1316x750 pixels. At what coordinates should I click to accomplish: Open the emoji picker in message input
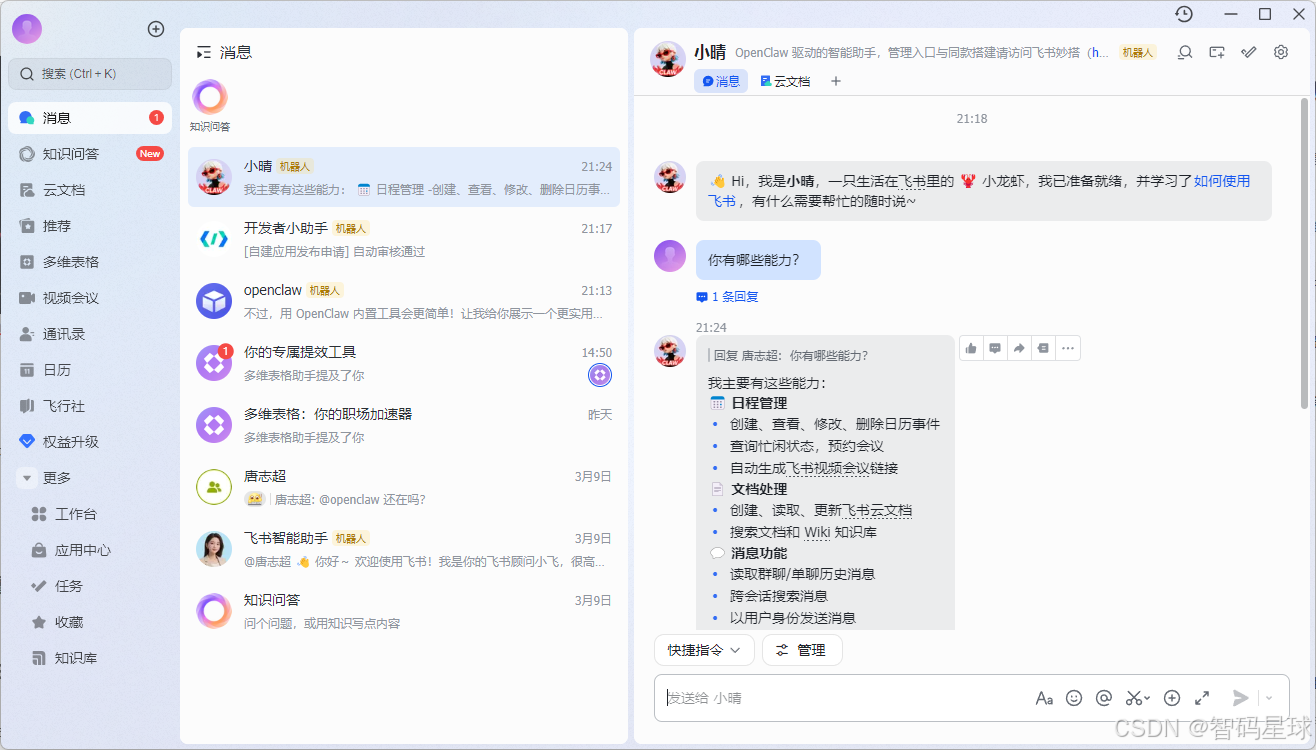click(1074, 698)
